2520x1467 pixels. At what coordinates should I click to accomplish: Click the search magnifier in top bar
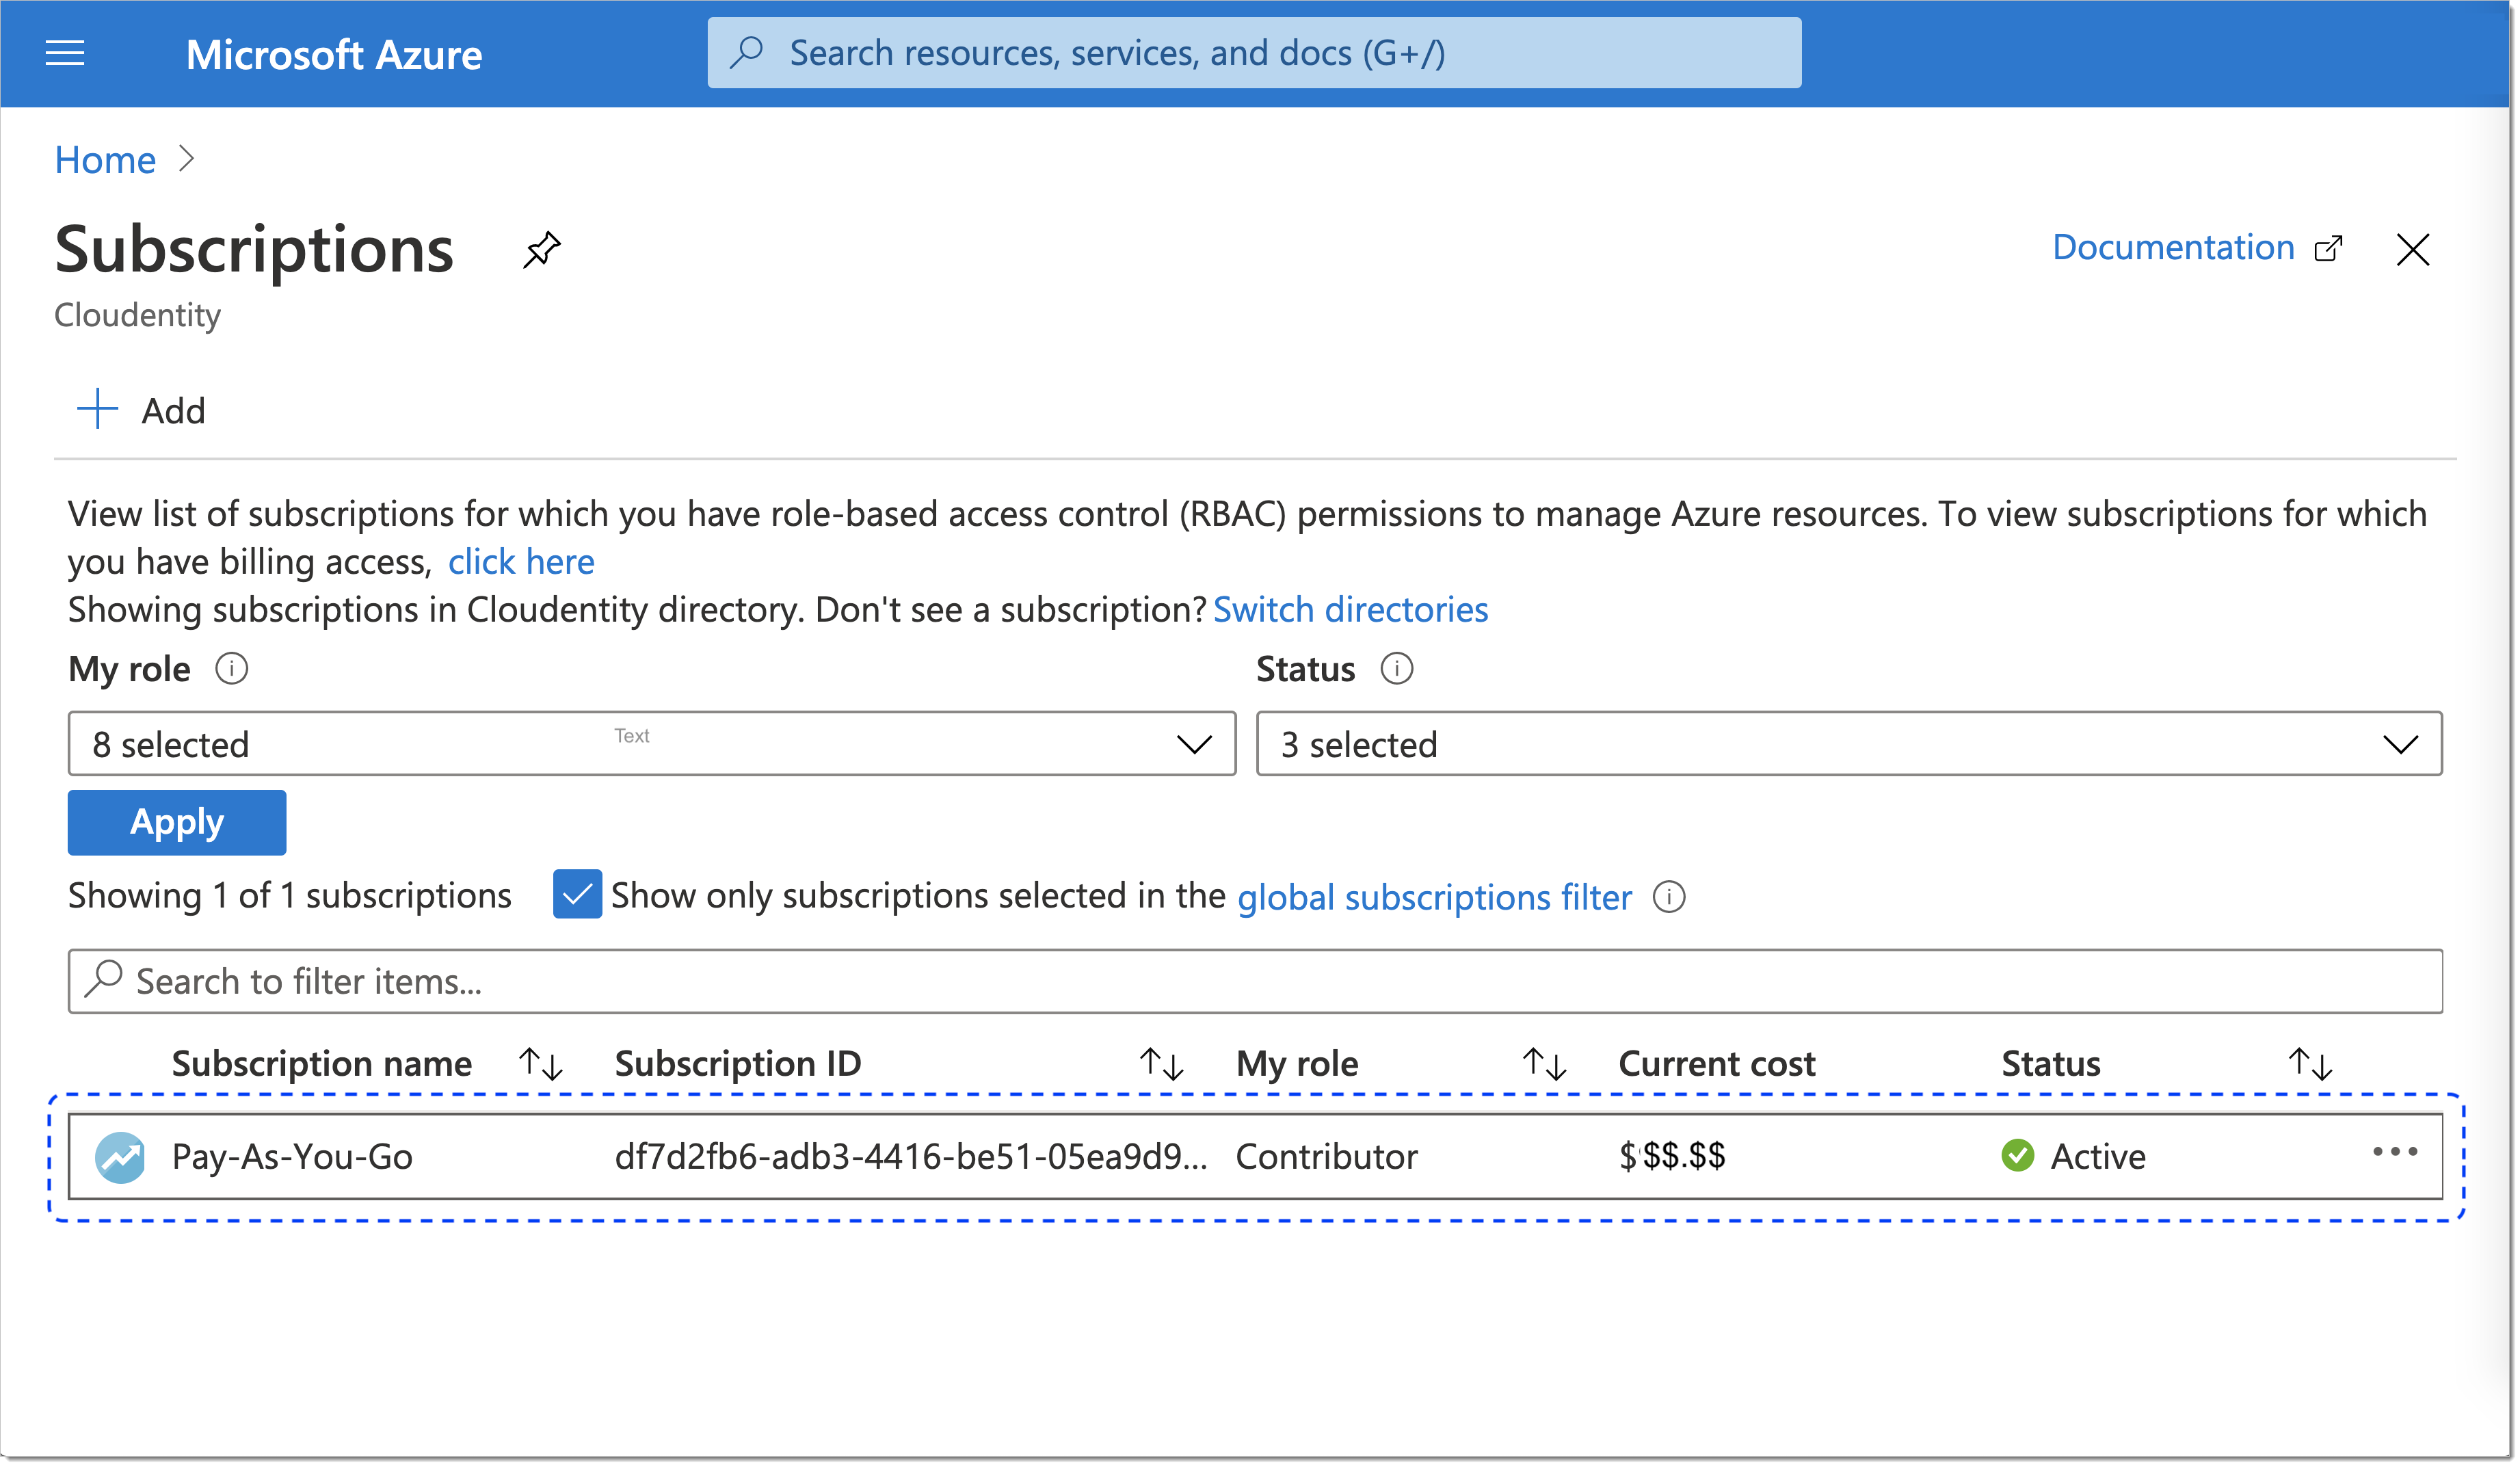click(747, 52)
